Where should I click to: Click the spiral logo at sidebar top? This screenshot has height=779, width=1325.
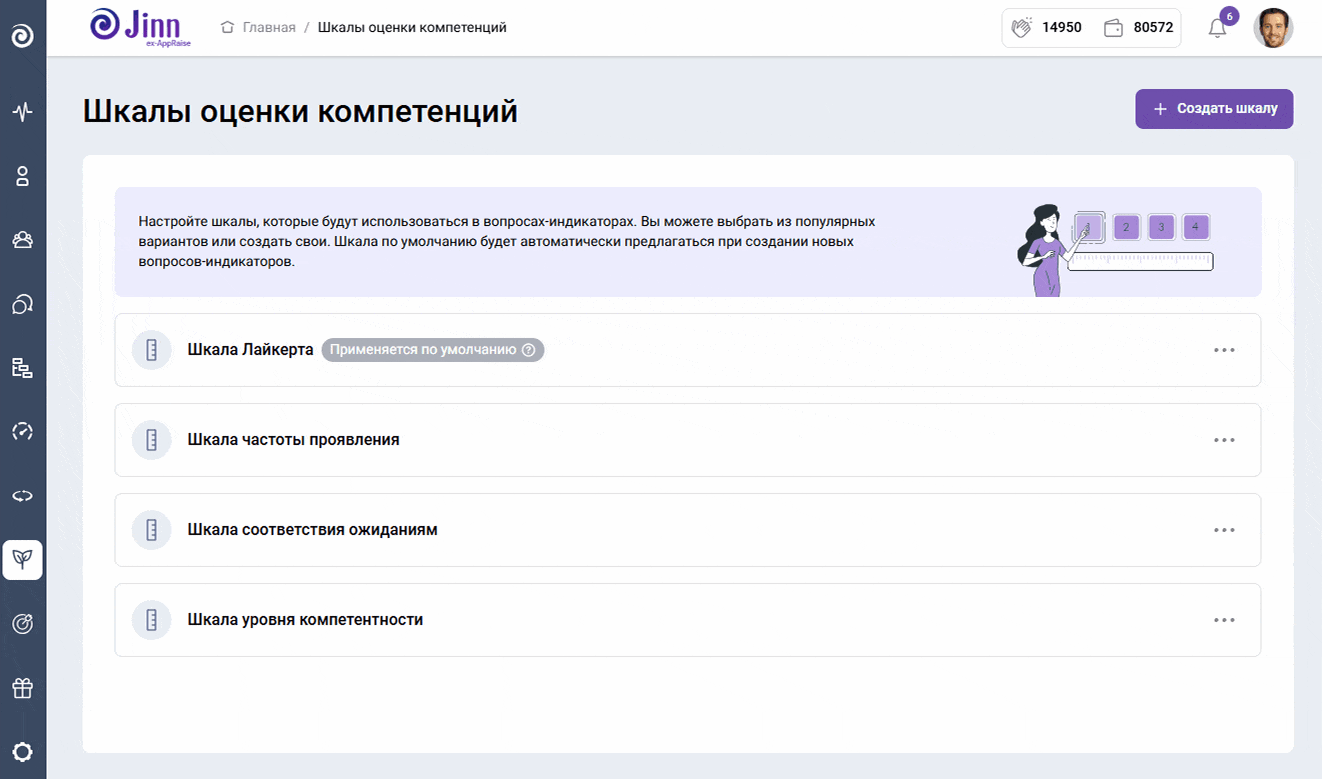pyautogui.click(x=22, y=37)
